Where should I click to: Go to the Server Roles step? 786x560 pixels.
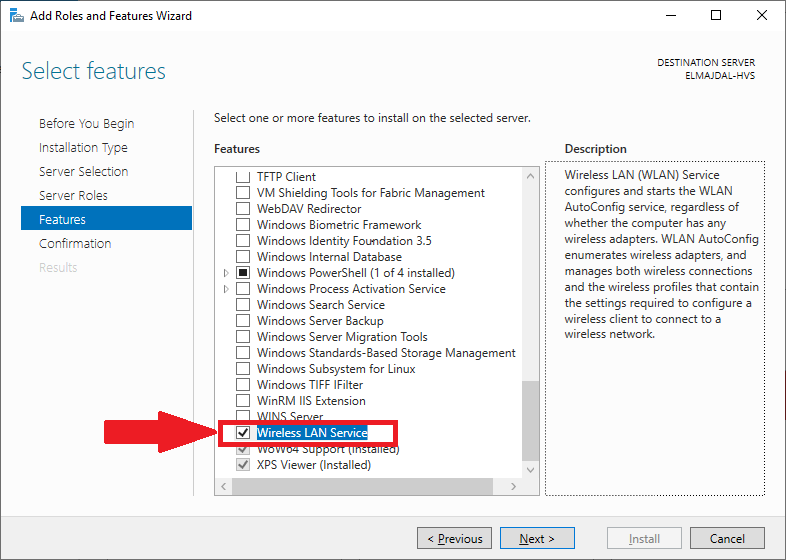coord(73,195)
